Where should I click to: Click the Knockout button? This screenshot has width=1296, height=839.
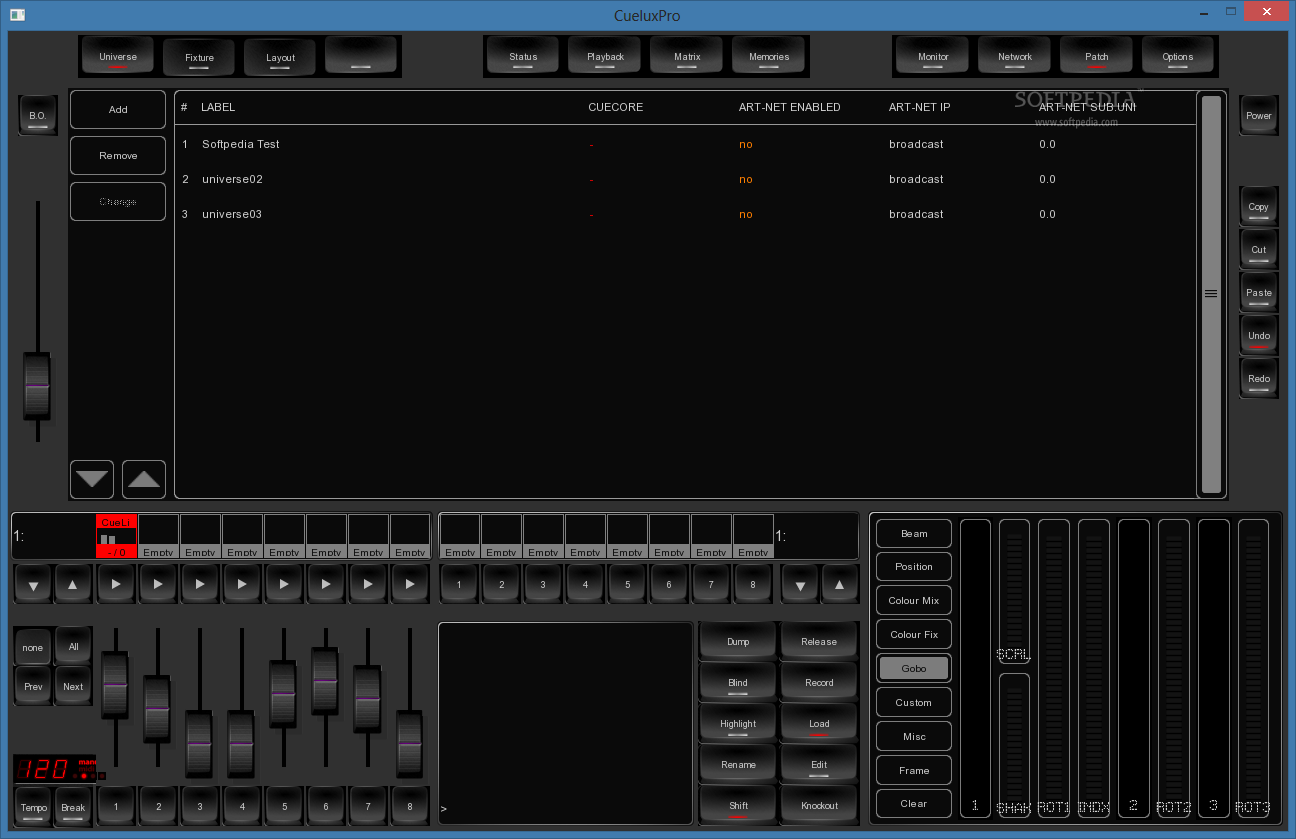(819, 805)
